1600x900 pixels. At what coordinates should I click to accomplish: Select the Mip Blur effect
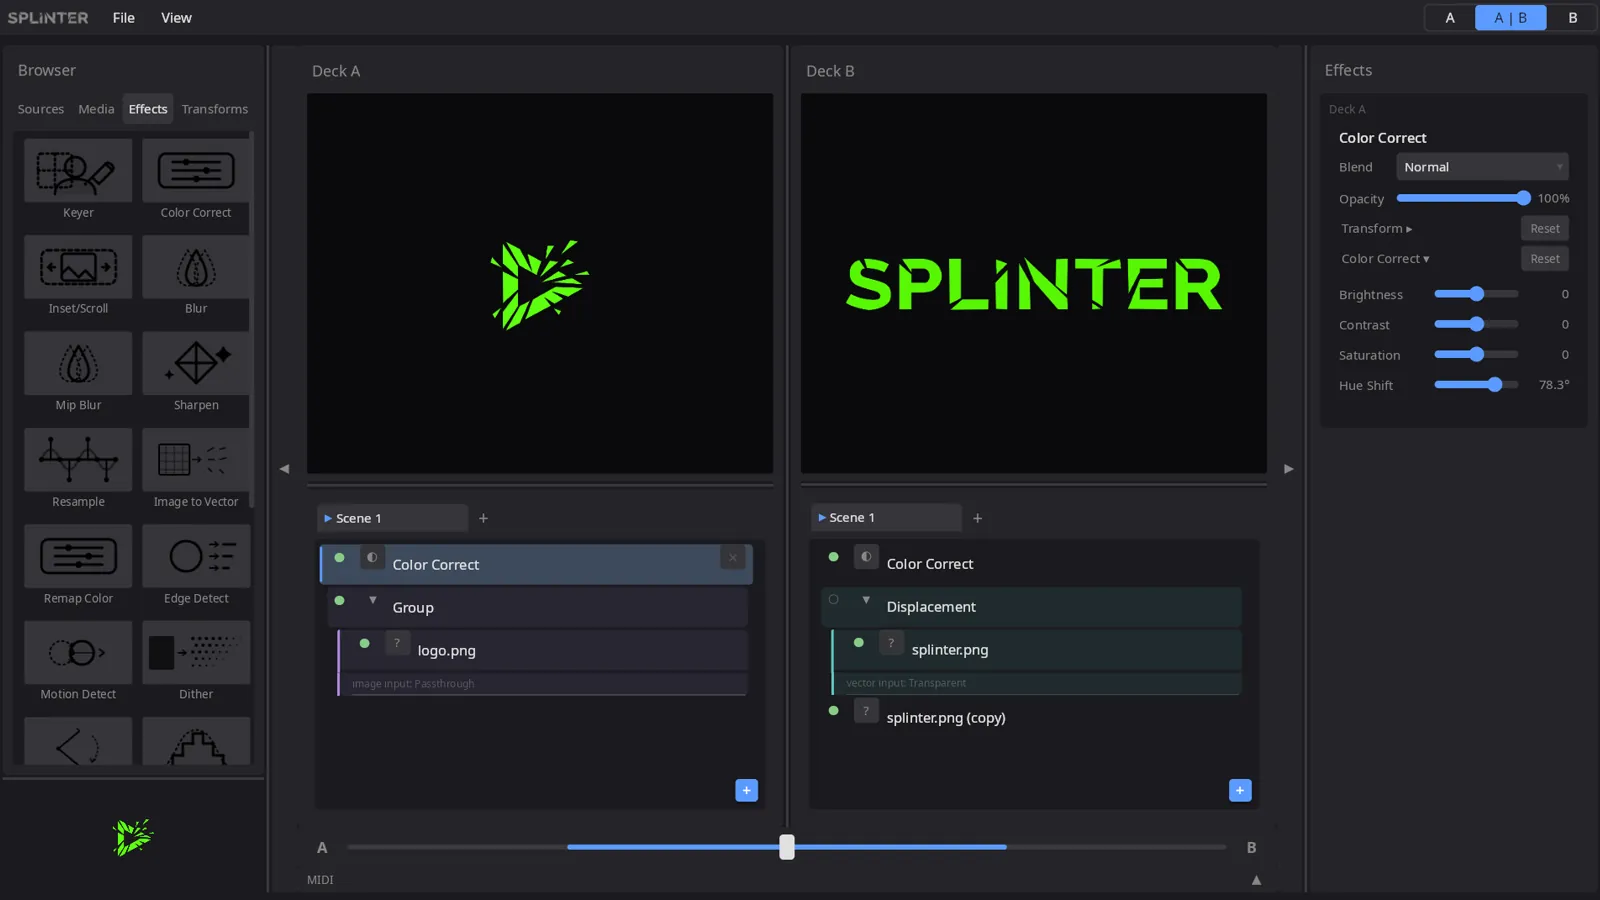click(x=78, y=364)
